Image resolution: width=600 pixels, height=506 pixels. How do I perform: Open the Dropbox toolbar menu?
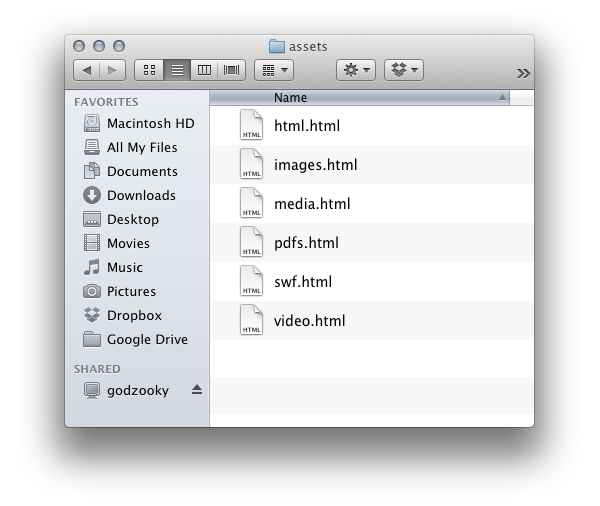point(404,70)
